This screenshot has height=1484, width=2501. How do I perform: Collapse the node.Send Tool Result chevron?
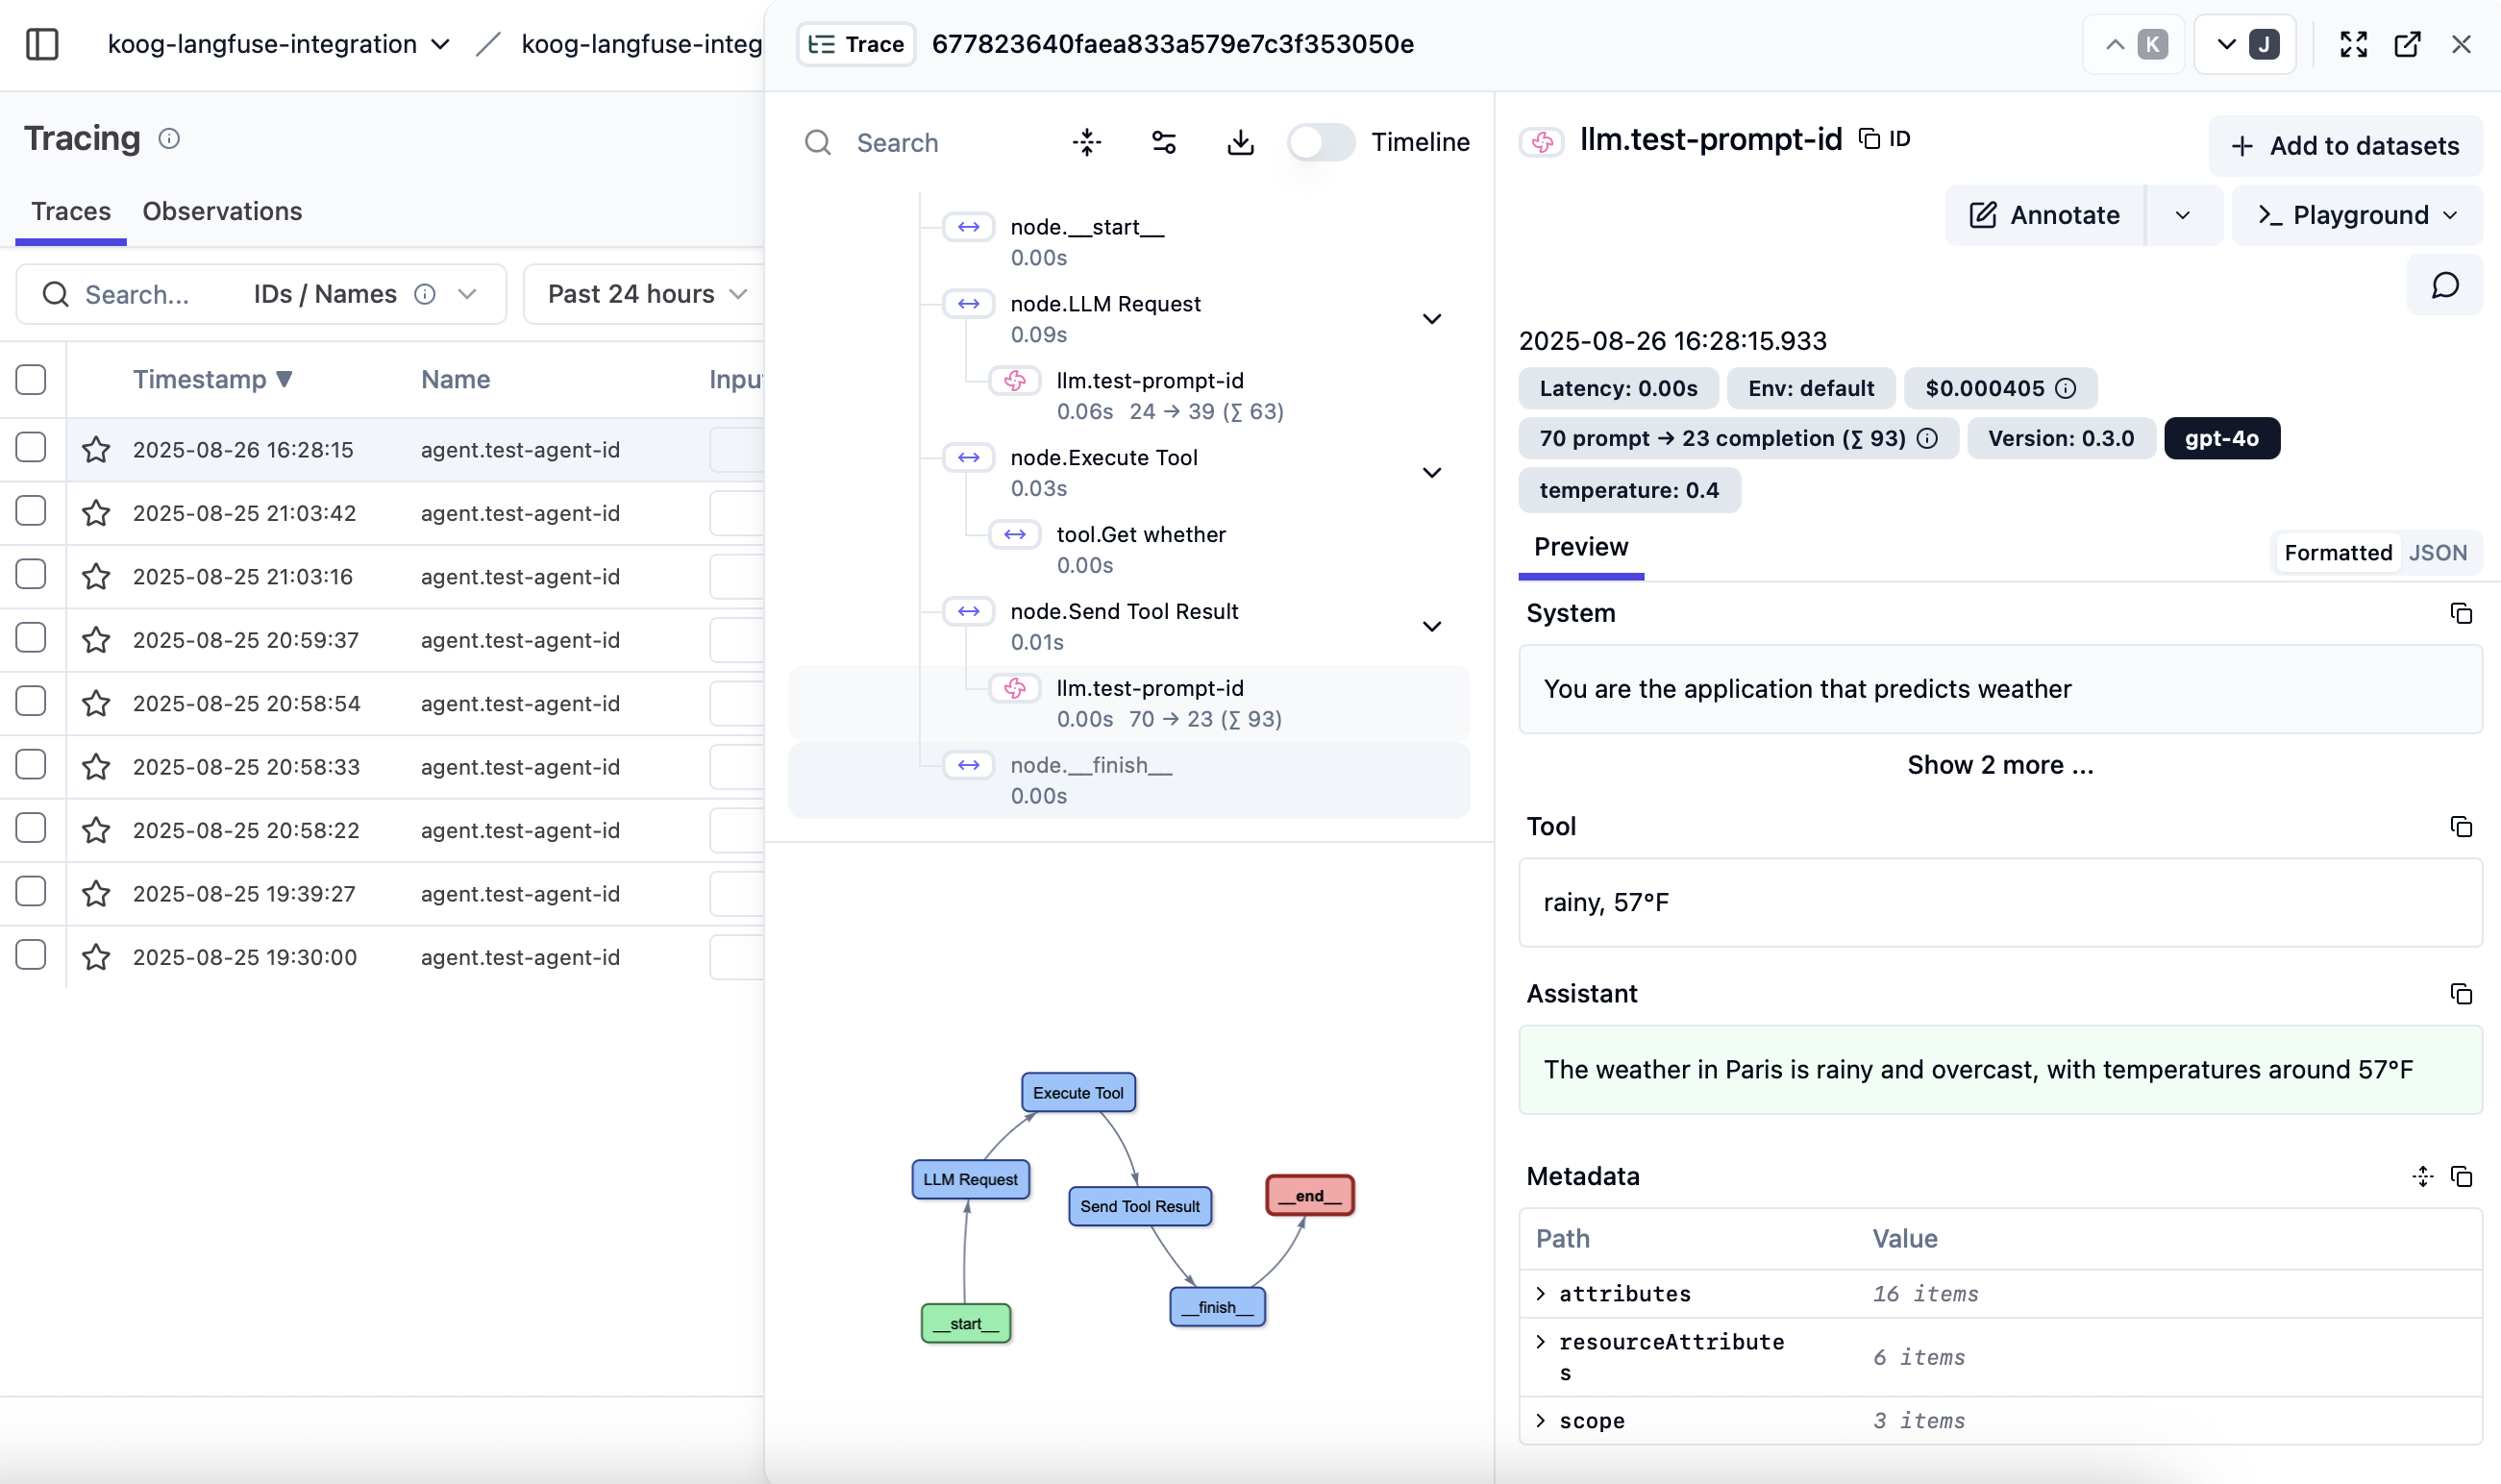tap(1431, 627)
